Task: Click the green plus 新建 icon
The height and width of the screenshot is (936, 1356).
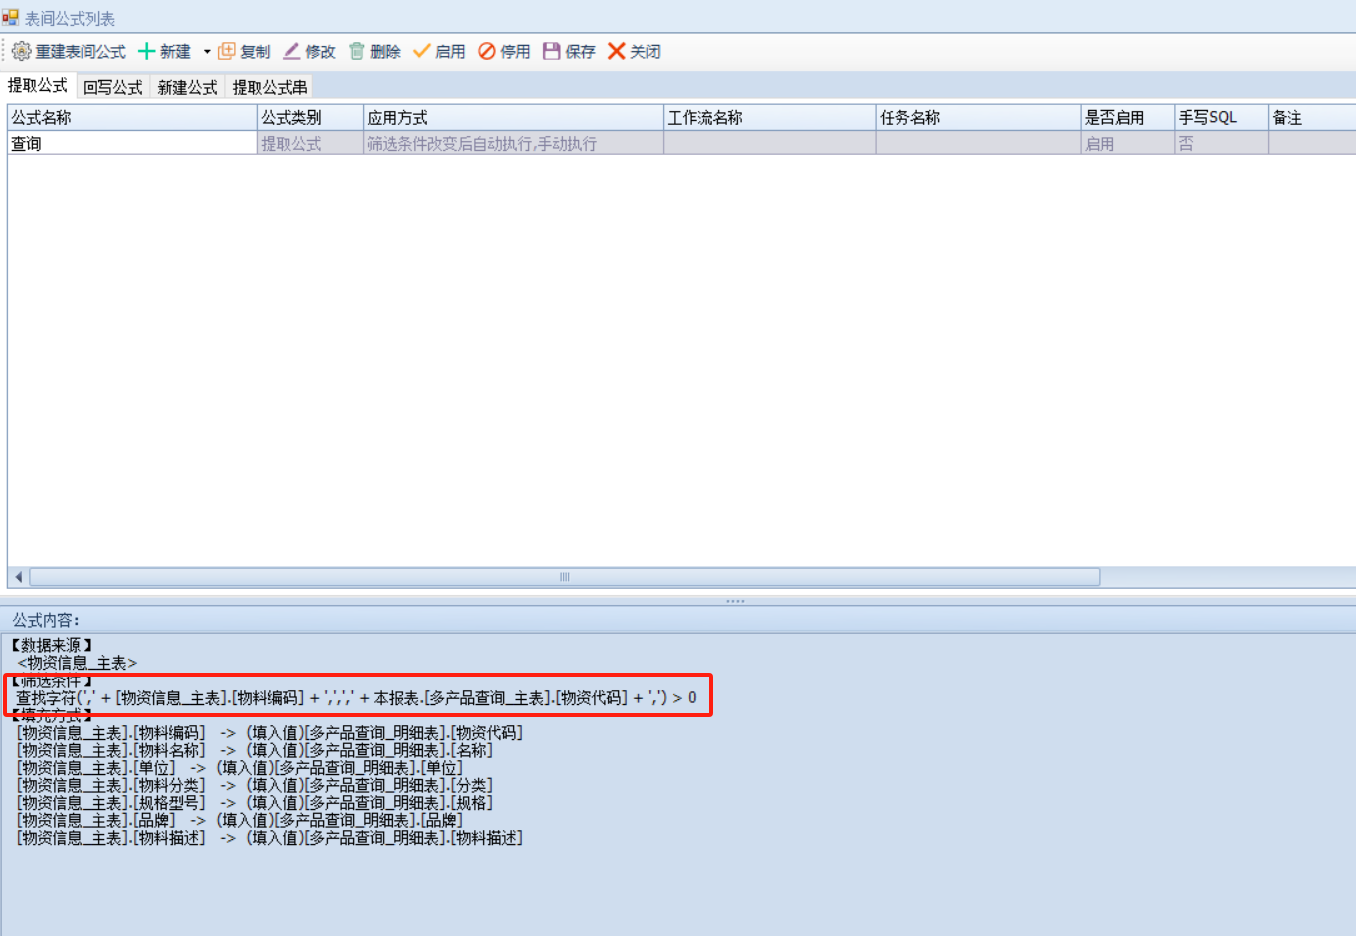Action: [146, 51]
